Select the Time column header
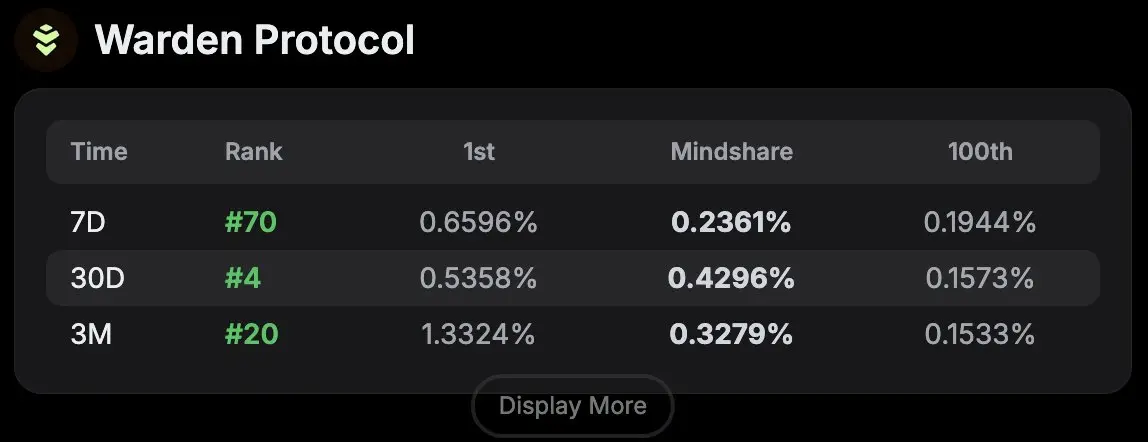Screen dimensions: 1148x442 pyautogui.click(x=99, y=151)
